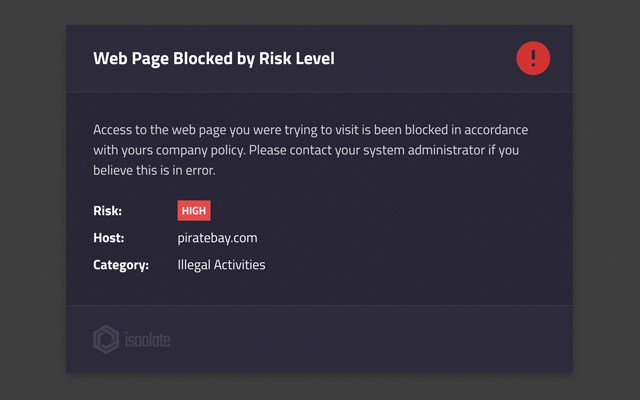Viewport: 640px width, 400px height.
Task: Click the word "Illegal" in category value
Action: (194, 265)
